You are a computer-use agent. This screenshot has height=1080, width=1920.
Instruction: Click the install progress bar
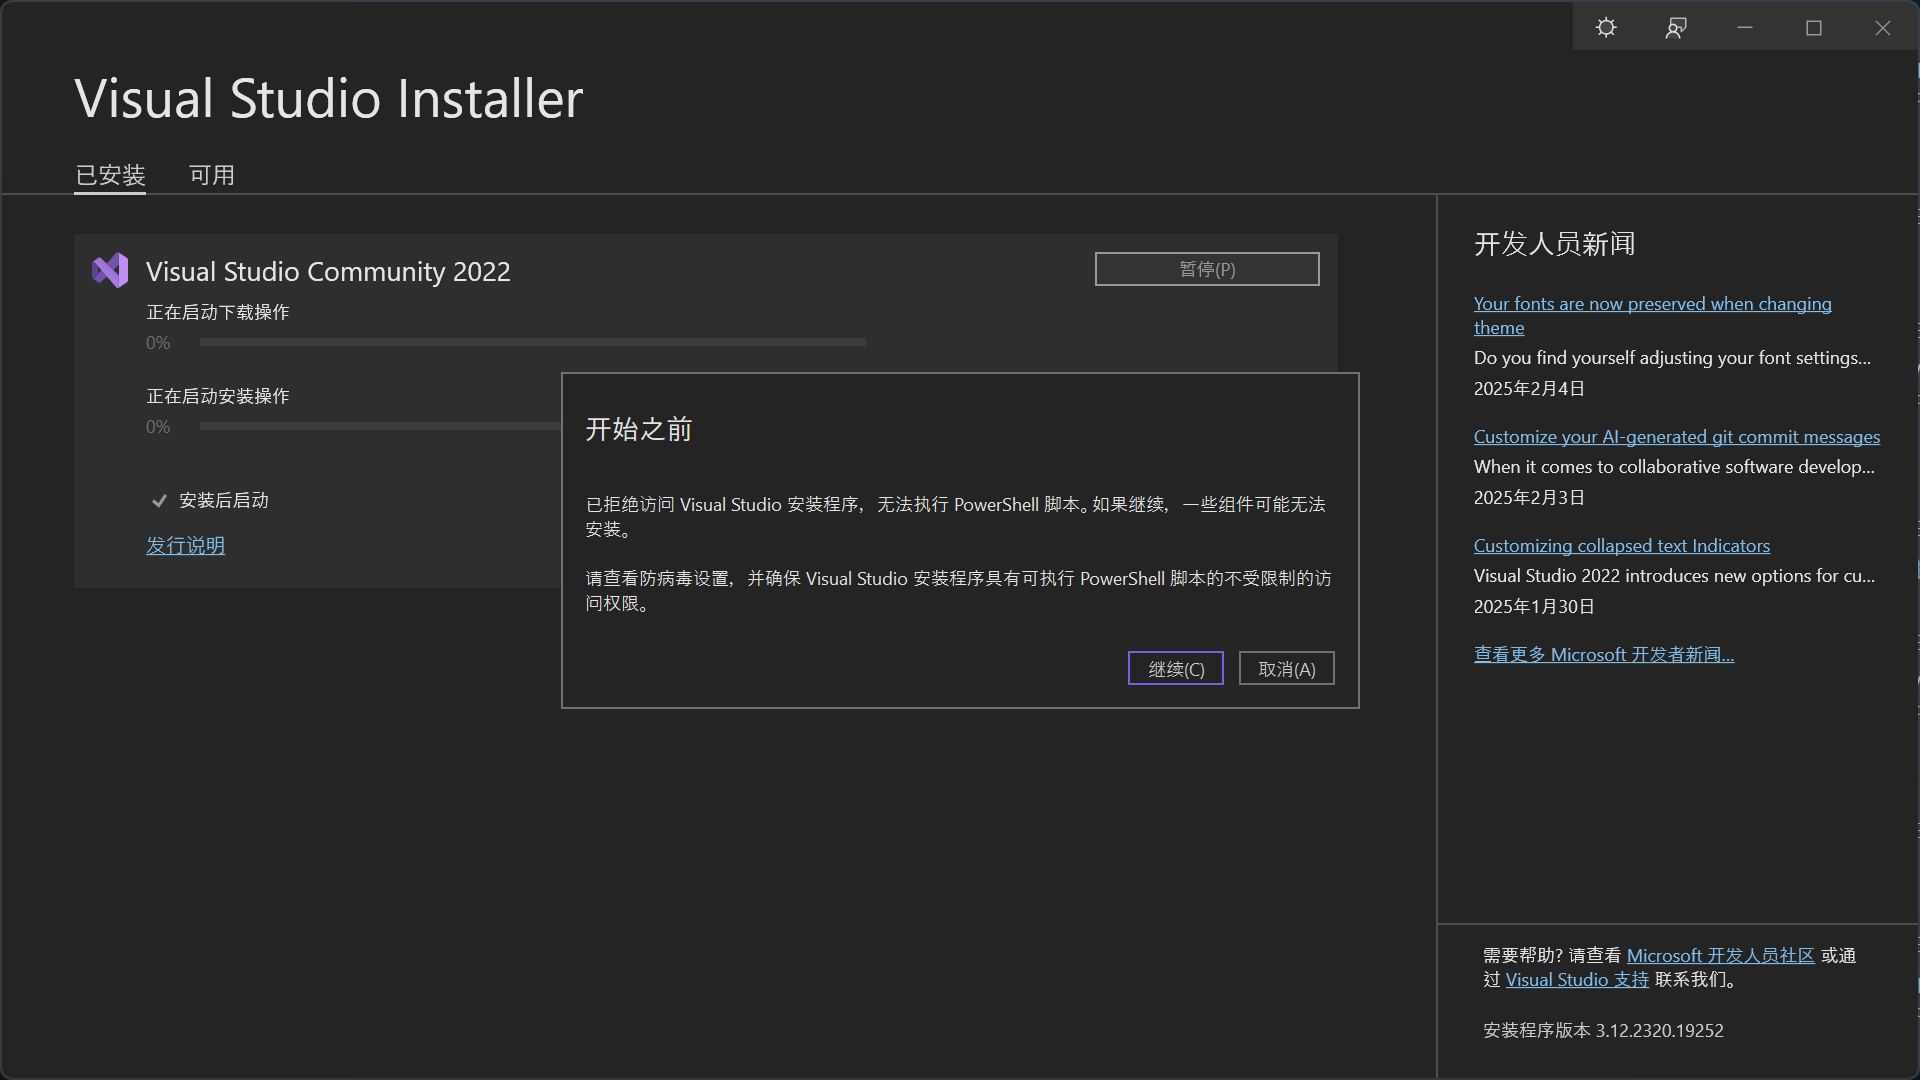click(x=380, y=426)
